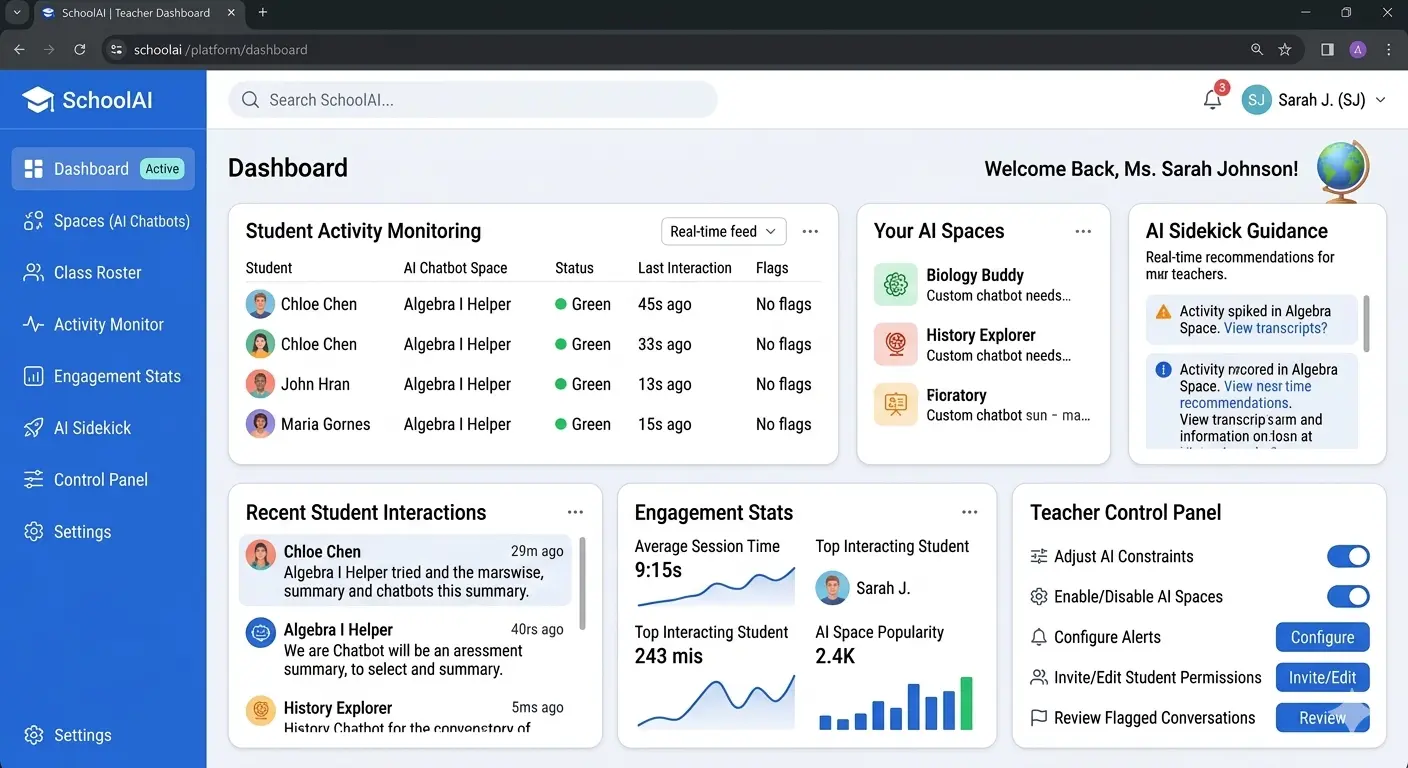The height and width of the screenshot is (768, 1408).
Task: Select Dashboard in the sidebar
Action: pyautogui.click(x=91, y=168)
